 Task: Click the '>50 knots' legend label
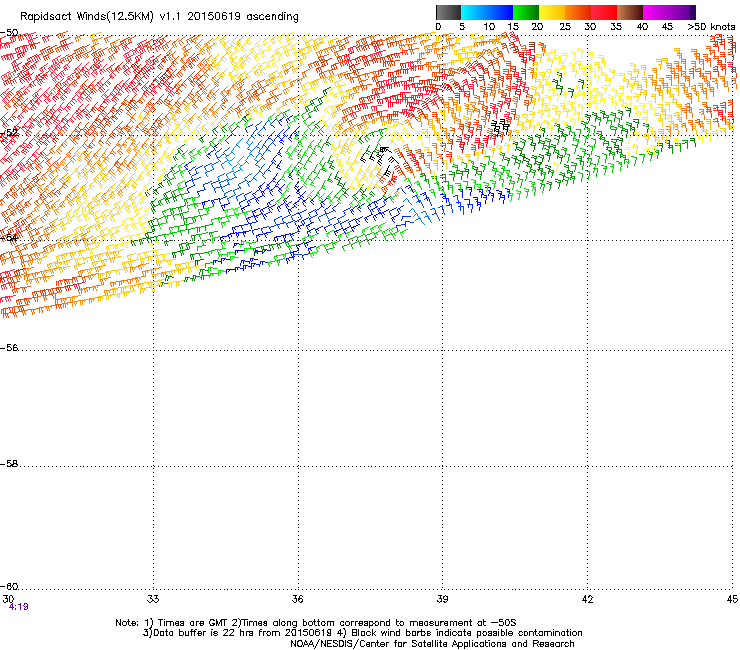pyautogui.click(x=711, y=27)
